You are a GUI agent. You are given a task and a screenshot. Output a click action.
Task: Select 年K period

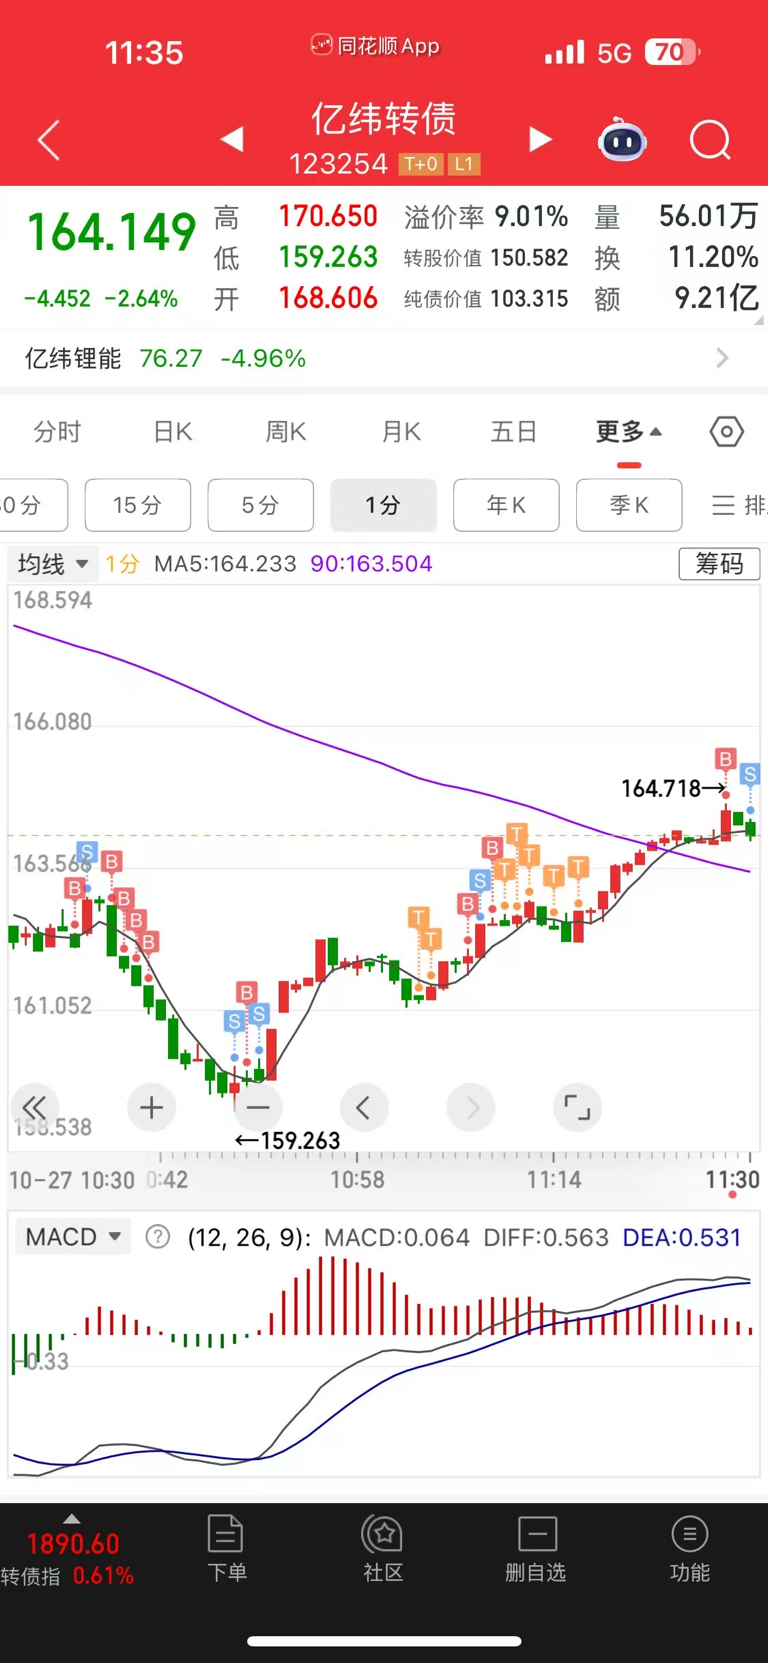coord(506,505)
